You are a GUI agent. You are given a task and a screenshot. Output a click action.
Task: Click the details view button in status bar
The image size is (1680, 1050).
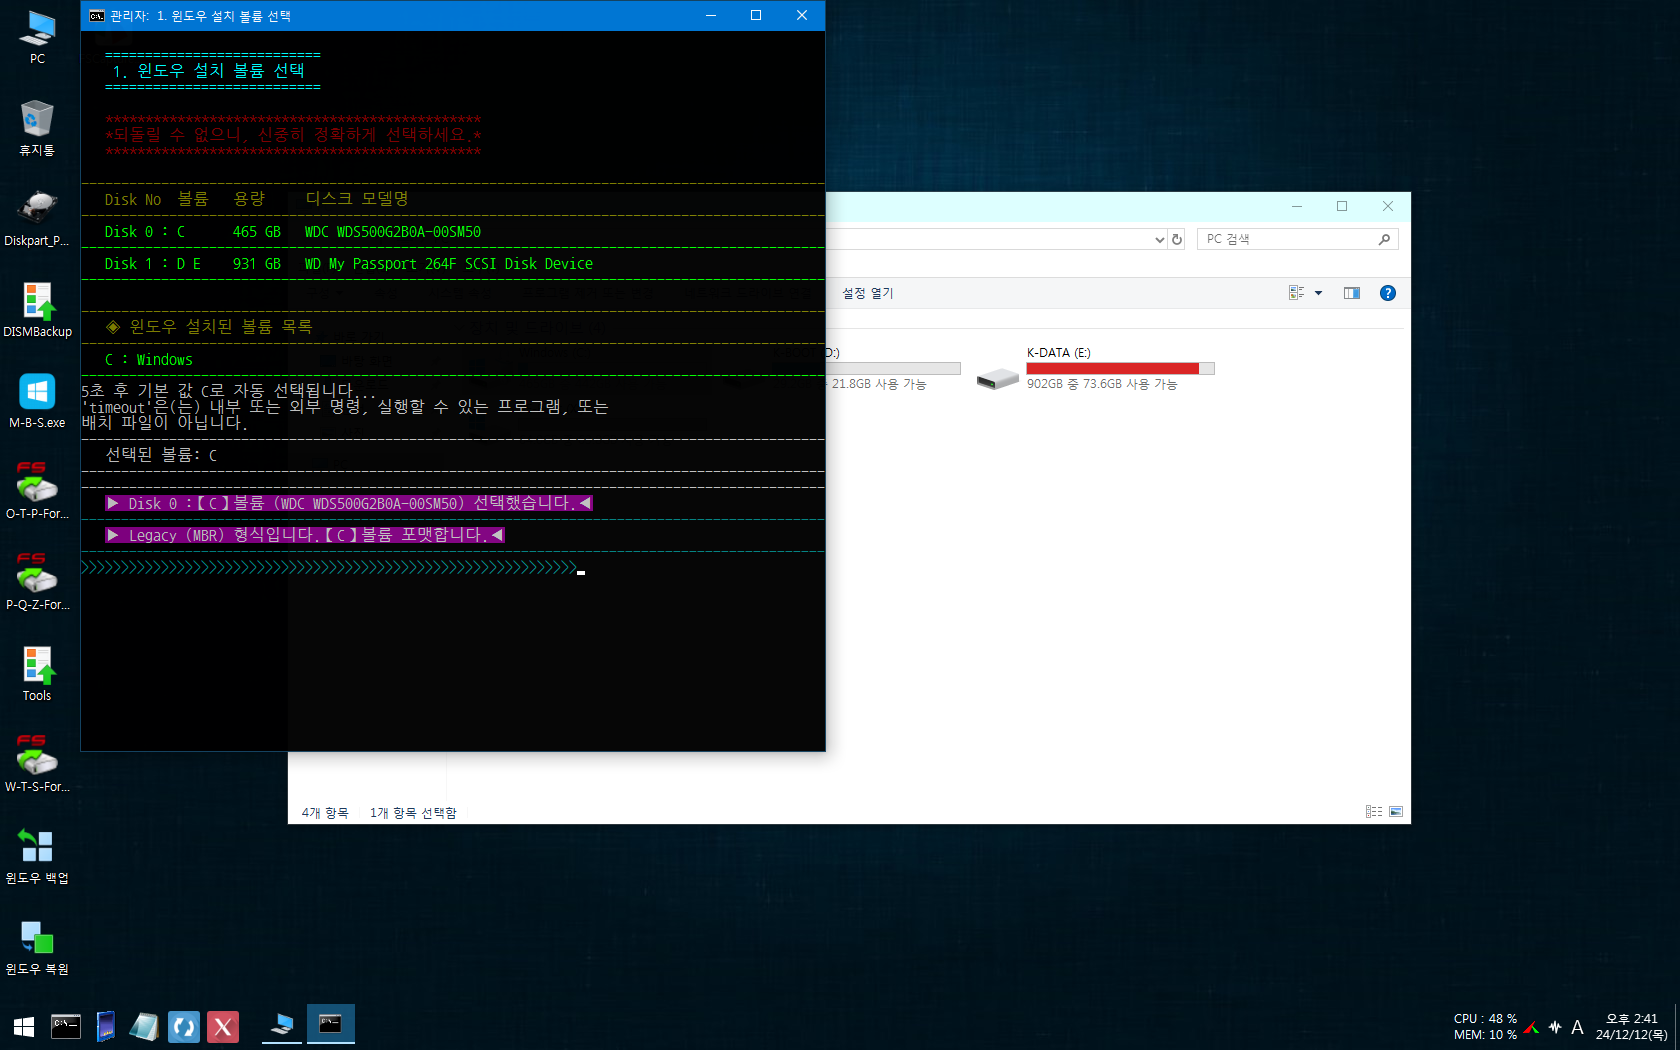point(1374,812)
